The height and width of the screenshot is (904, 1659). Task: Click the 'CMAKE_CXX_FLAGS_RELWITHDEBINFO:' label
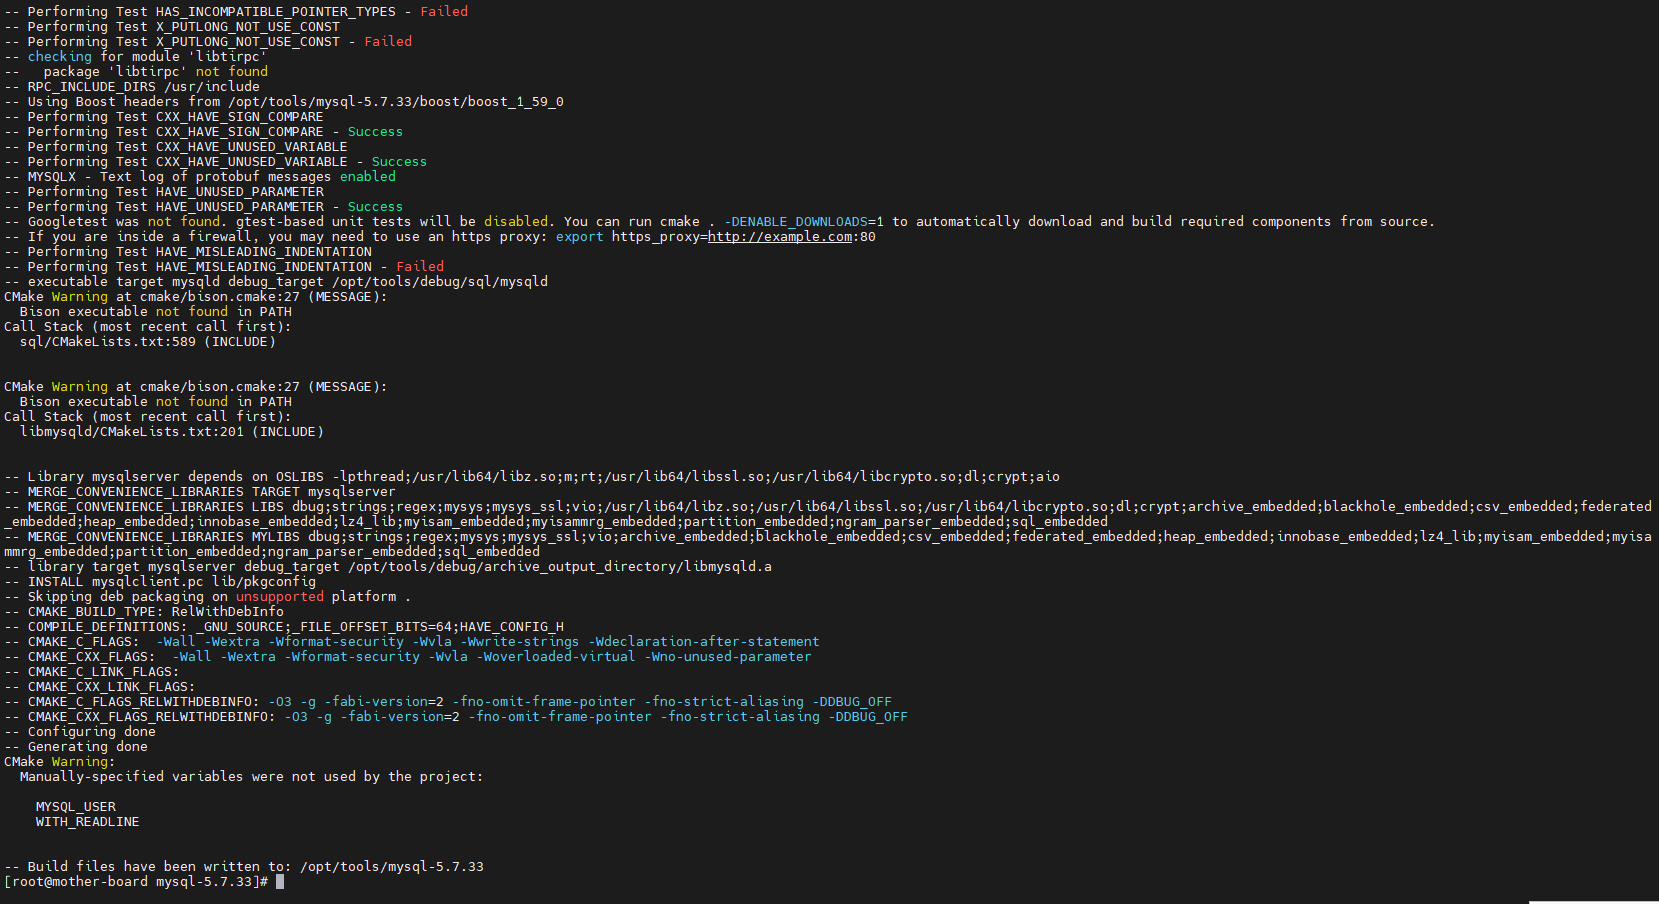pyautogui.click(x=152, y=717)
